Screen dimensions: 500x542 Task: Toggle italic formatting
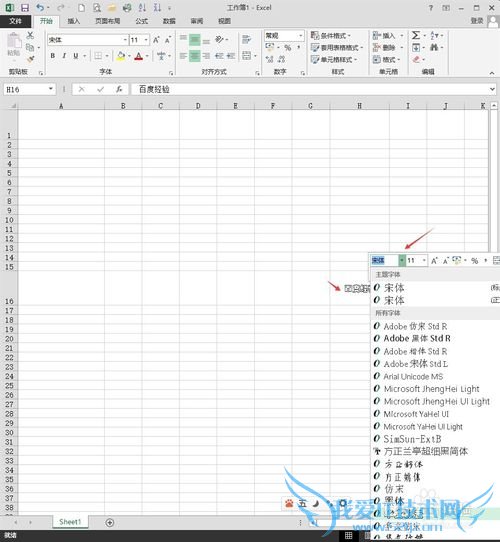pos(64,56)
